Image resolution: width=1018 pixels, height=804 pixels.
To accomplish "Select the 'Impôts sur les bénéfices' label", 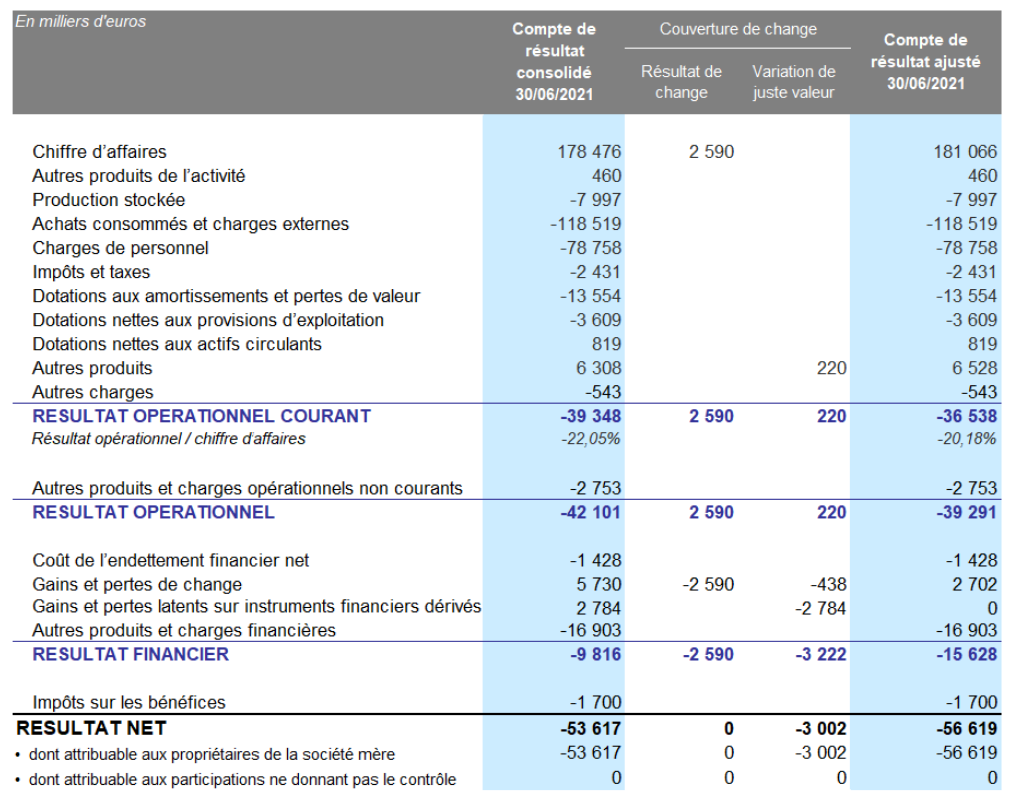I will tap(128, 702).
